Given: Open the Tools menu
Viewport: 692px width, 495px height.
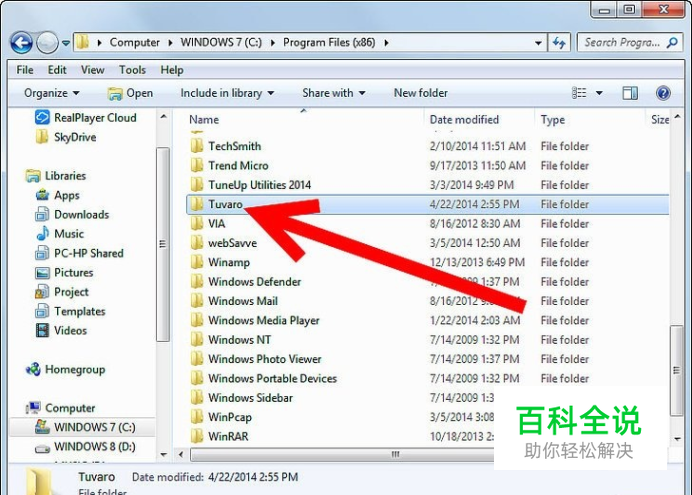Looking at the screenshot, I should 132,70.
